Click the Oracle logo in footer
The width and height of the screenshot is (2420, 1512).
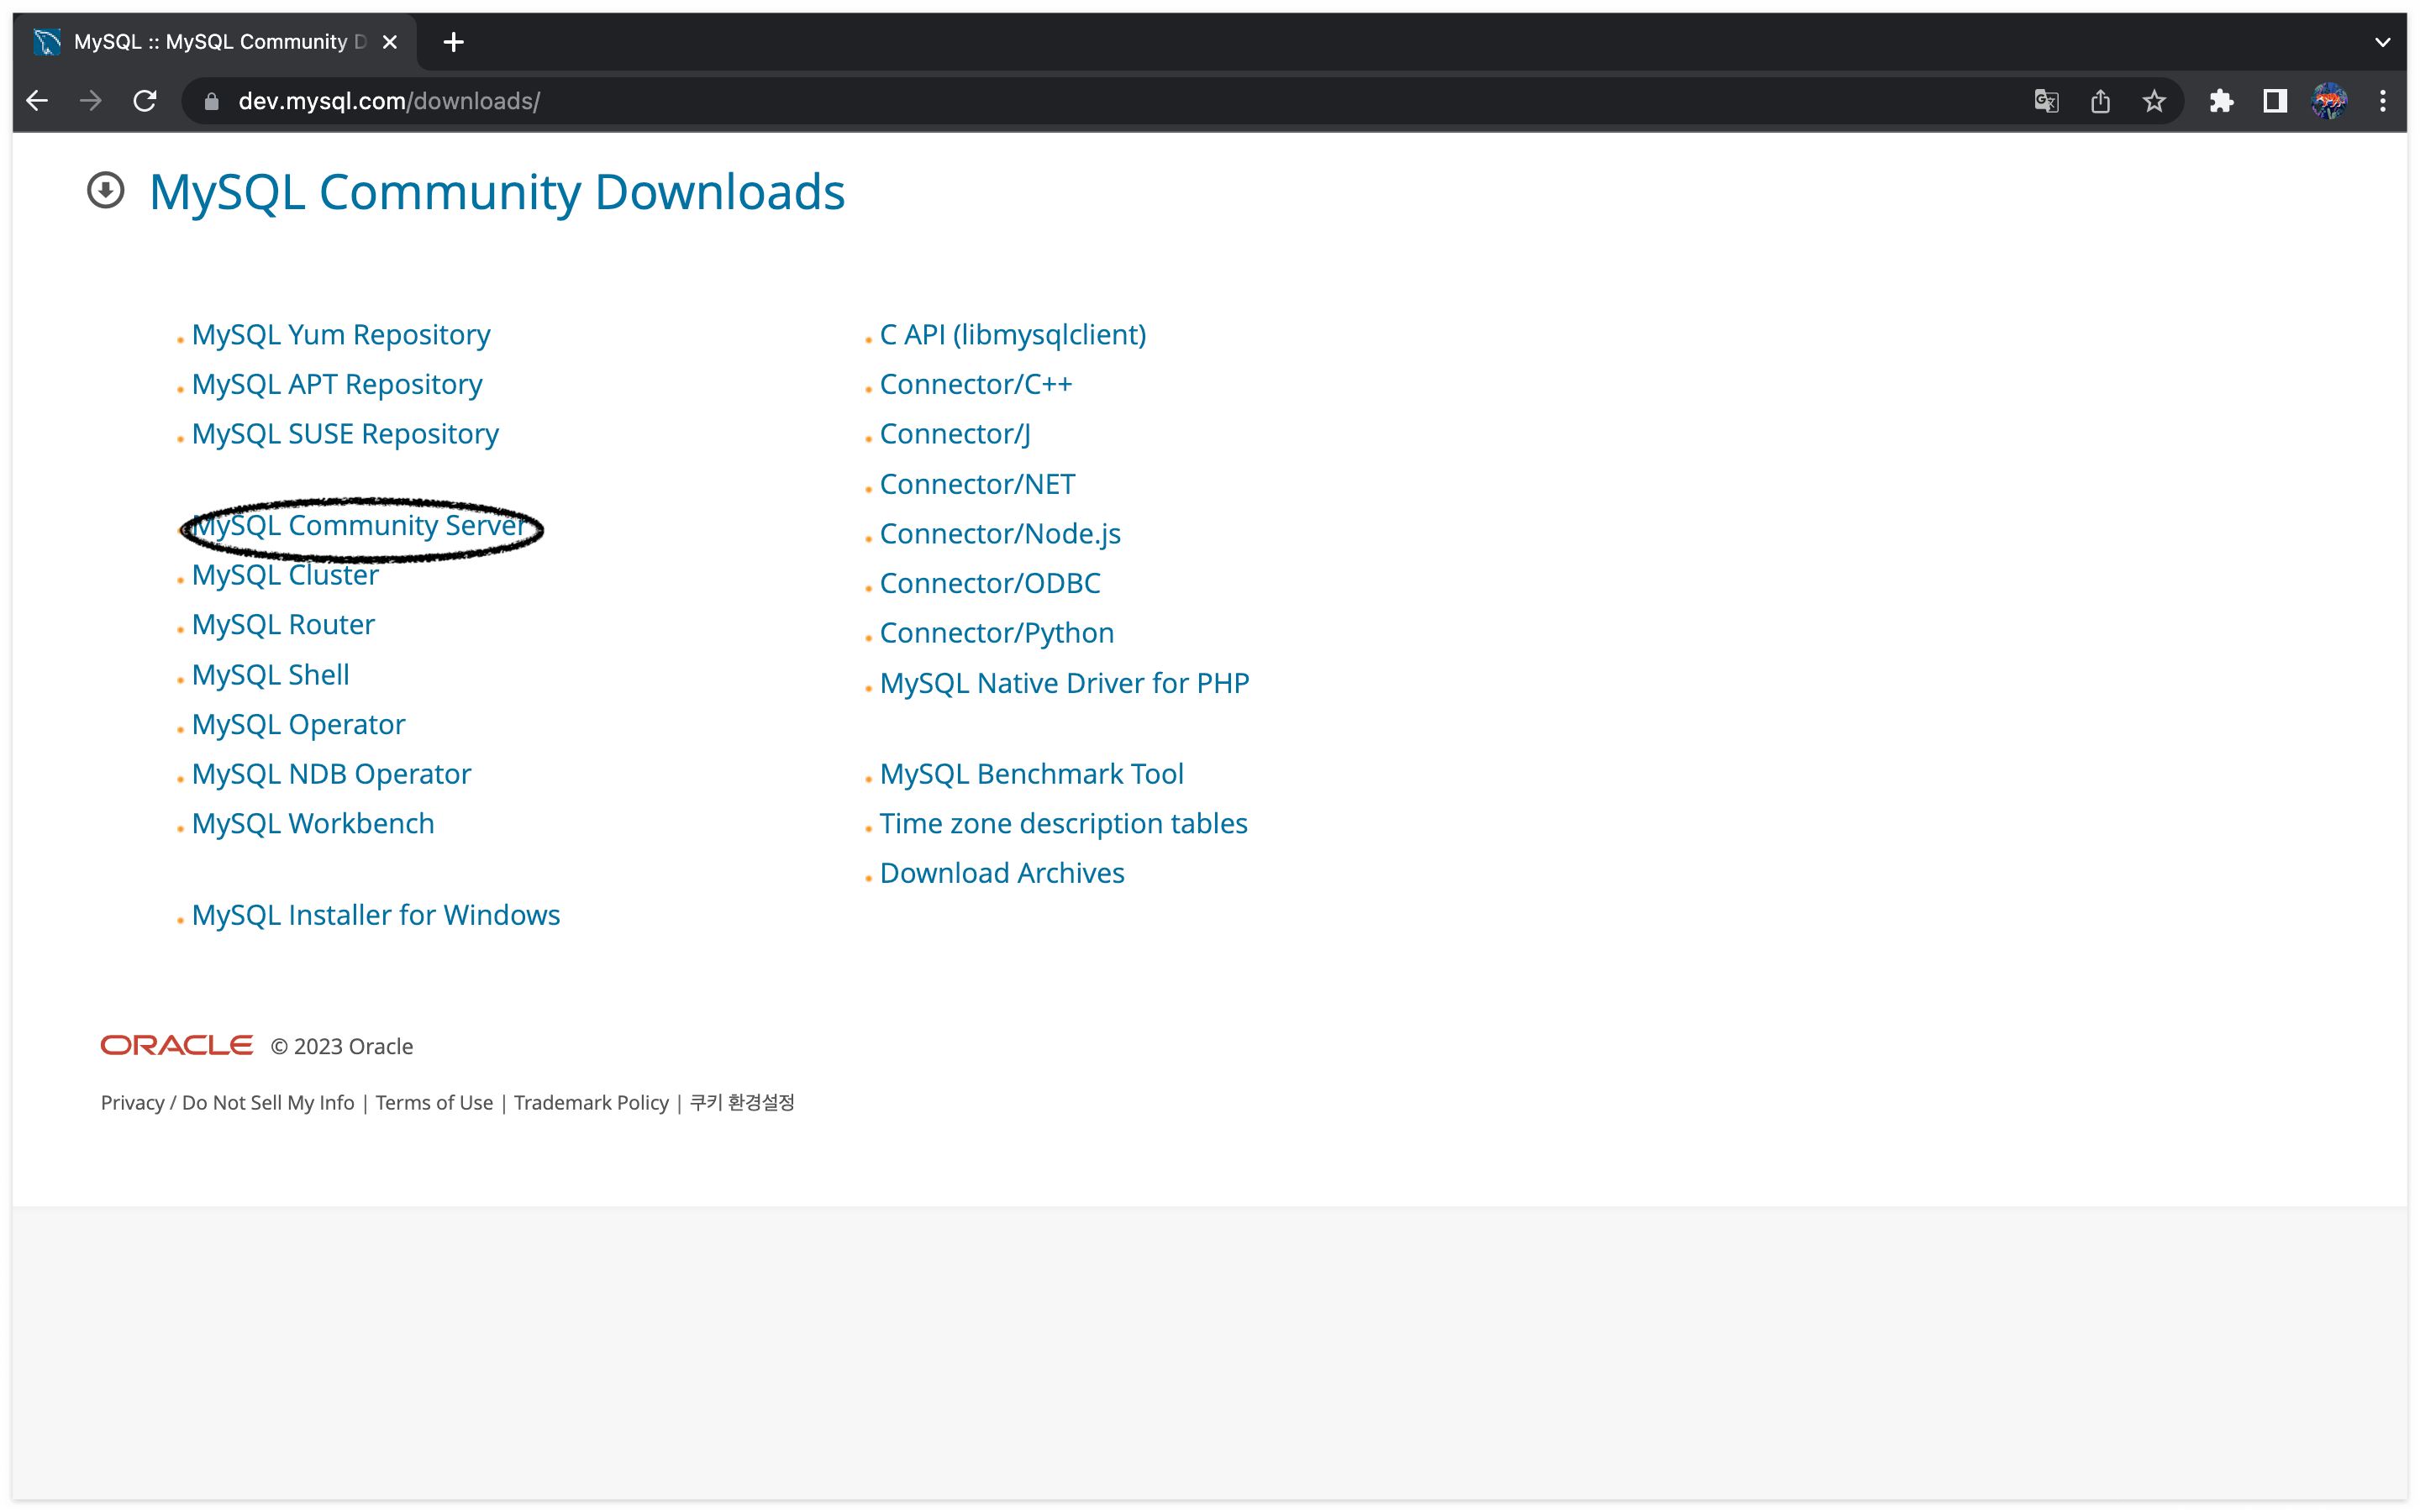point(176,1045)
